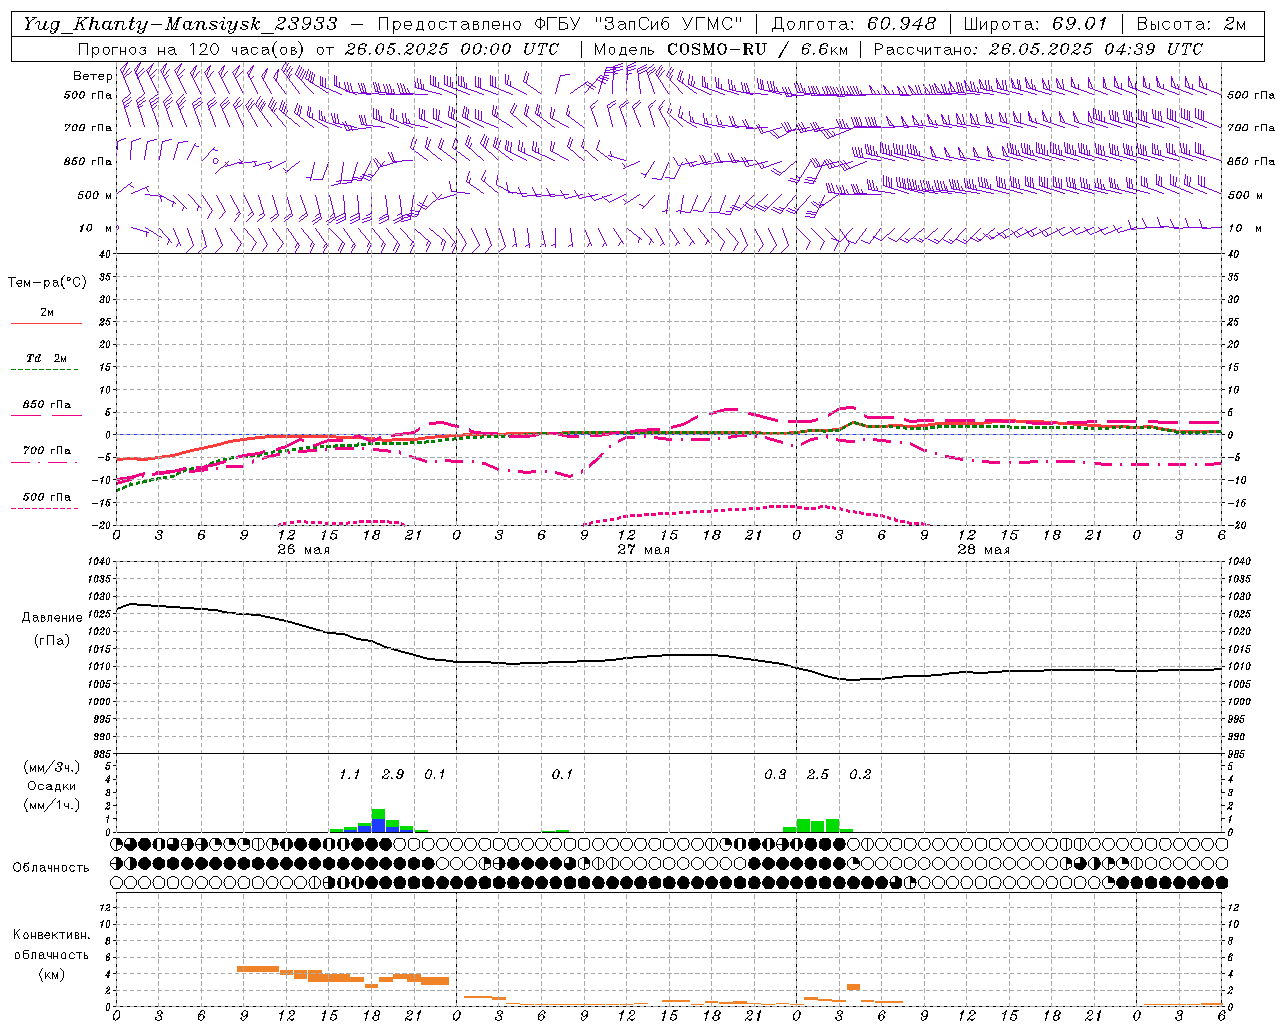Click the 850 гПа temperature legend entry

(47, 405)
